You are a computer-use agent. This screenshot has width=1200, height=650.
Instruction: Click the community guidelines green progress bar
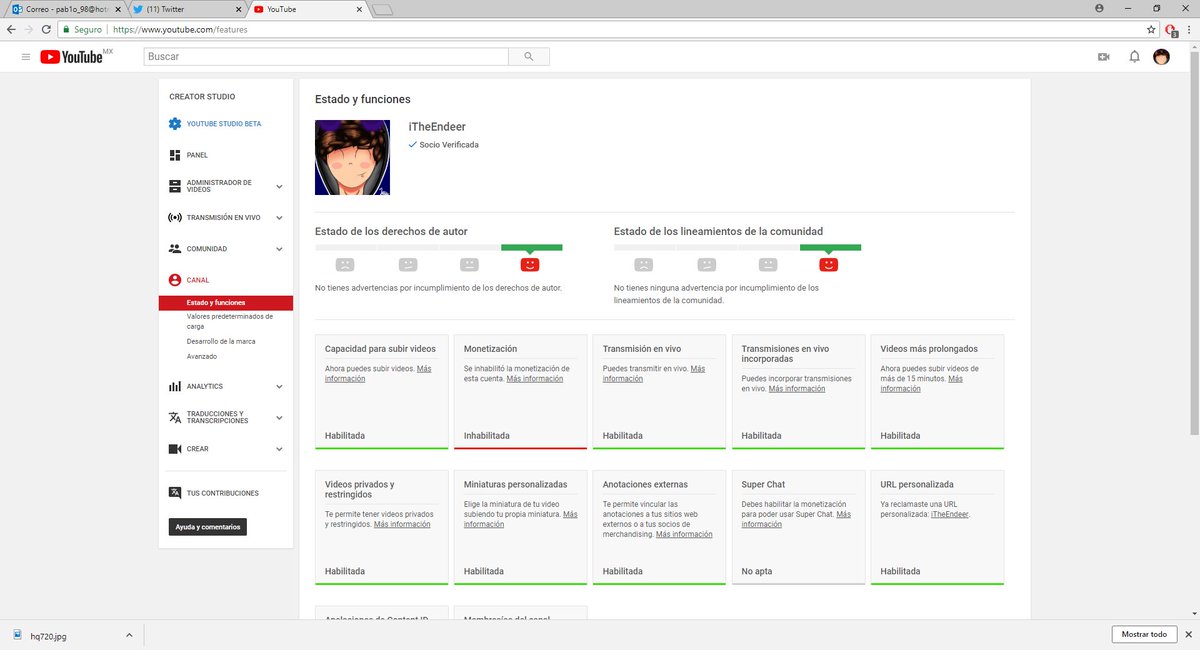830,247
